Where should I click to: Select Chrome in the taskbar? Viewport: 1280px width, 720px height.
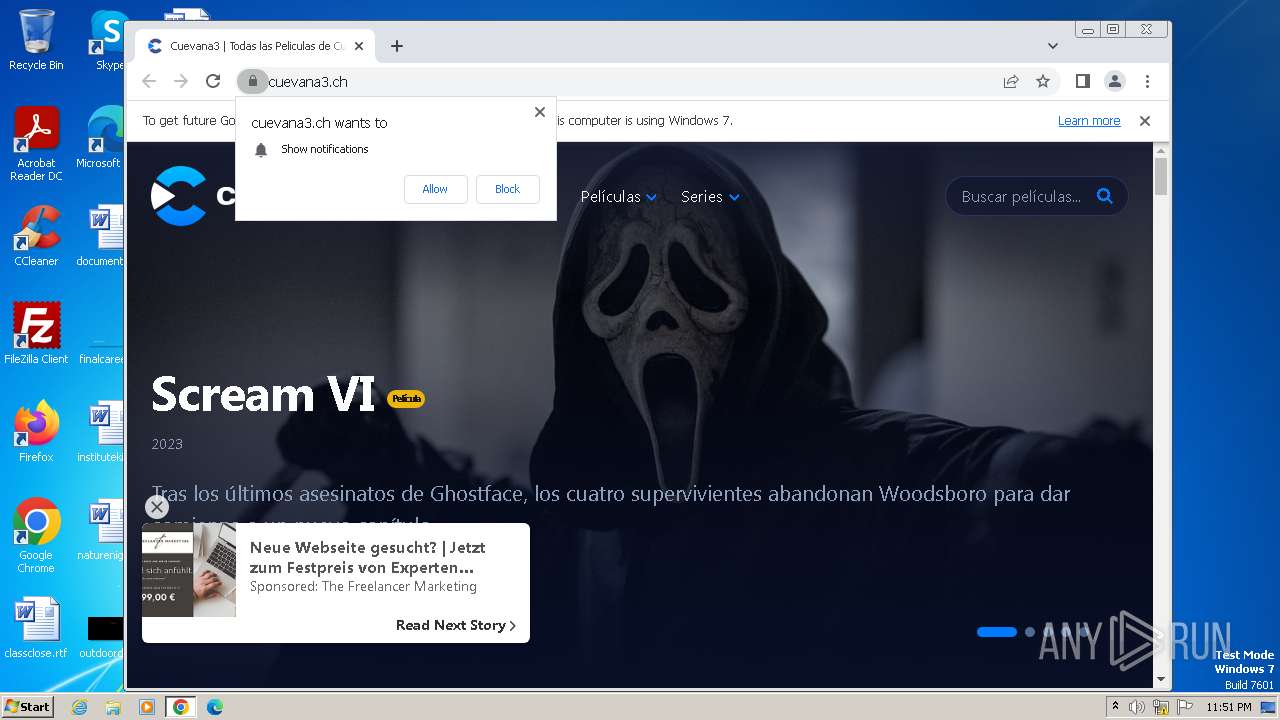(x=181, y=707)
